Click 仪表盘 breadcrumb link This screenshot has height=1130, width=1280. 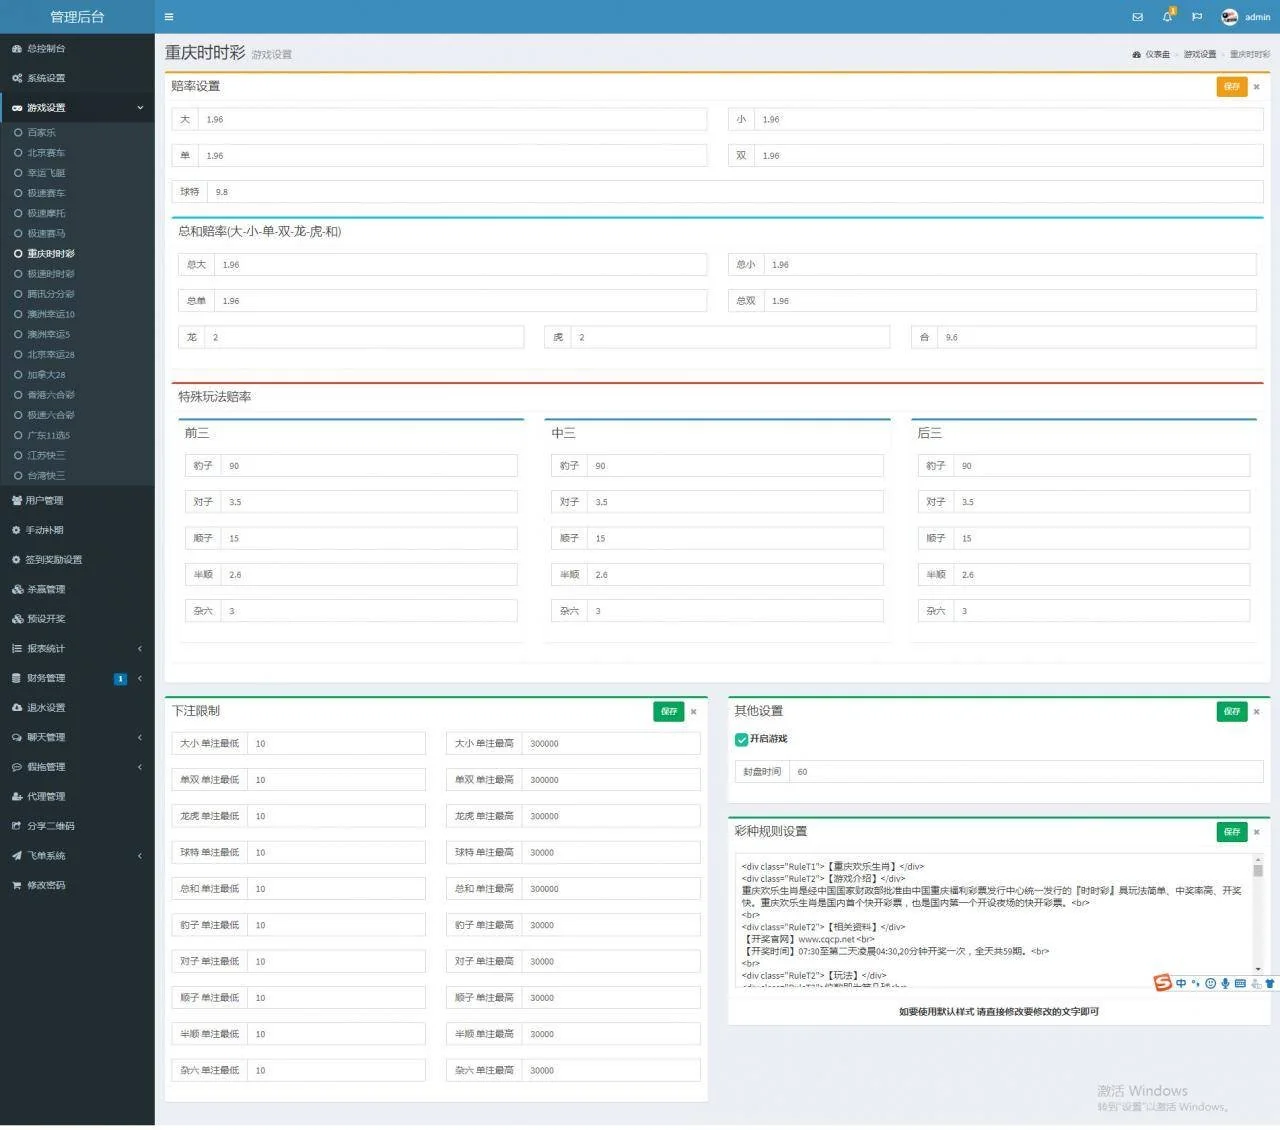[1157, 55]
